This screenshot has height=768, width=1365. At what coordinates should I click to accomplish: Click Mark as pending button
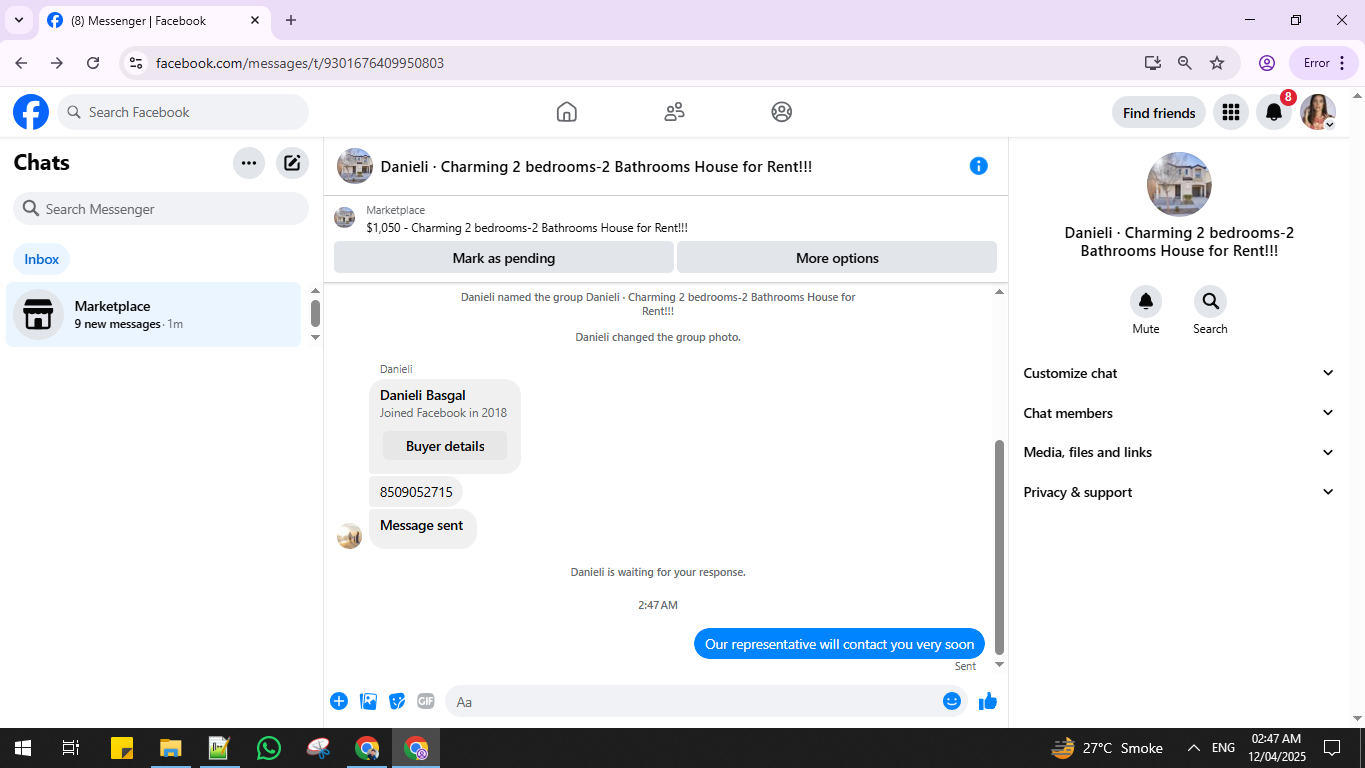pos(504,258)
